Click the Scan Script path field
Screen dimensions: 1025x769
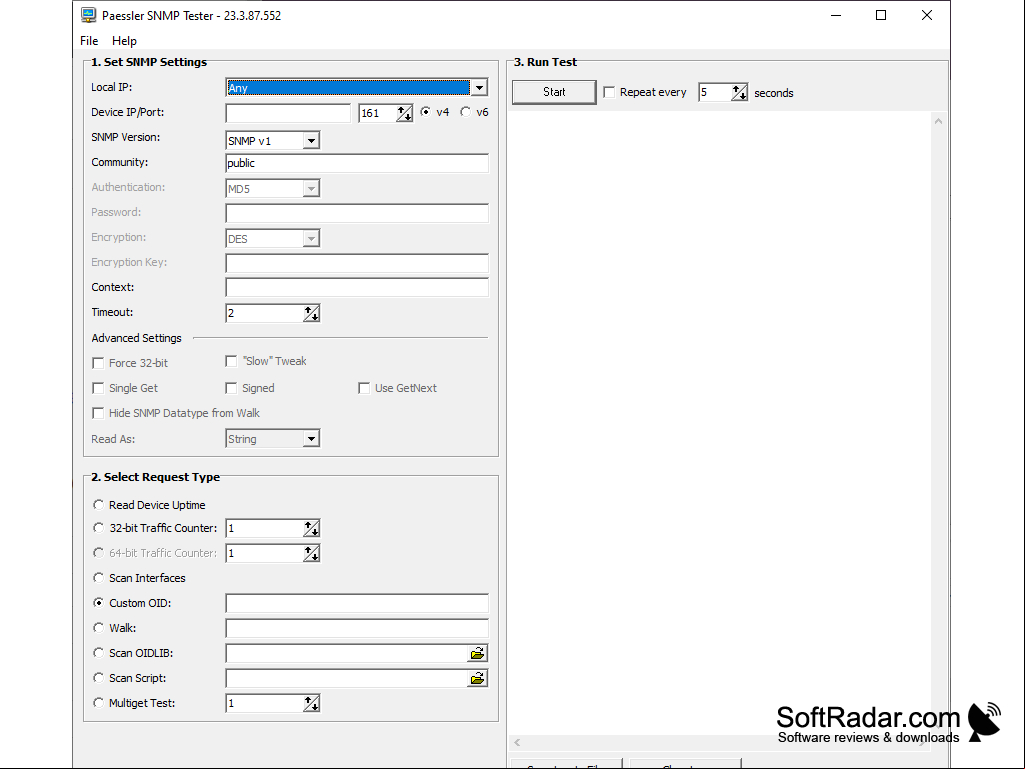tap(346, 678)
